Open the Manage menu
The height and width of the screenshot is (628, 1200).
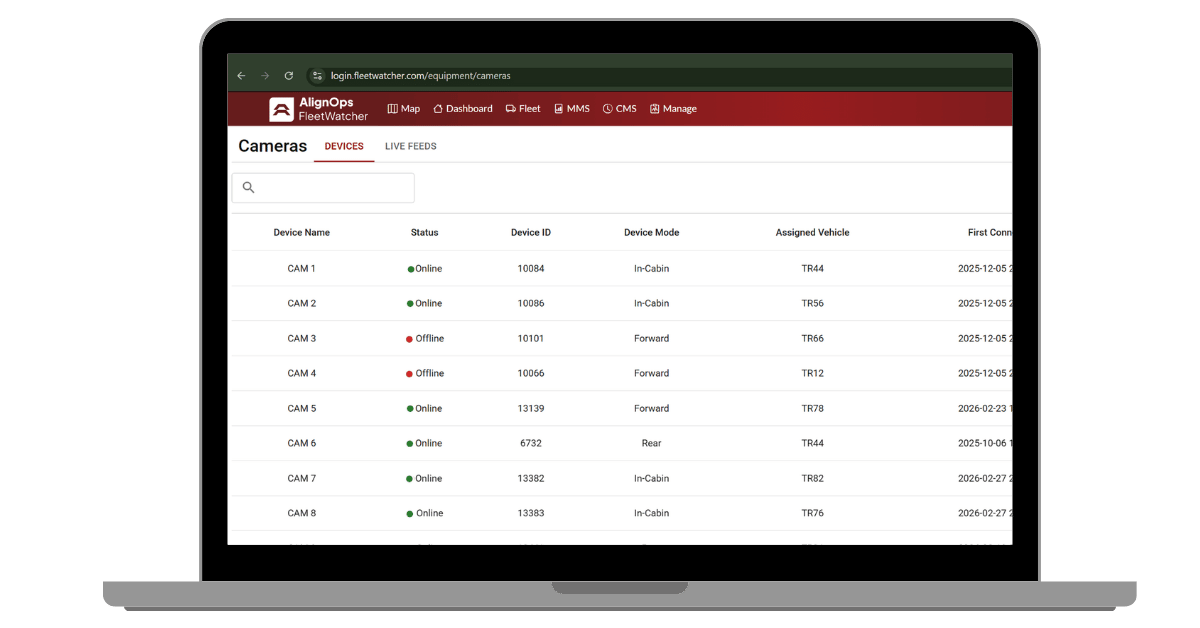pyautogui.click(x=673, y=109)
